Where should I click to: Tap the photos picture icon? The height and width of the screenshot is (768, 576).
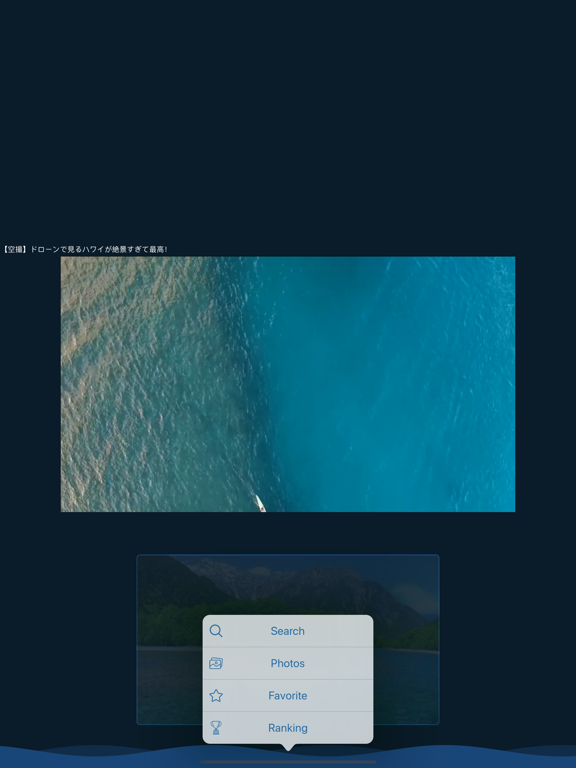point(216,663)
